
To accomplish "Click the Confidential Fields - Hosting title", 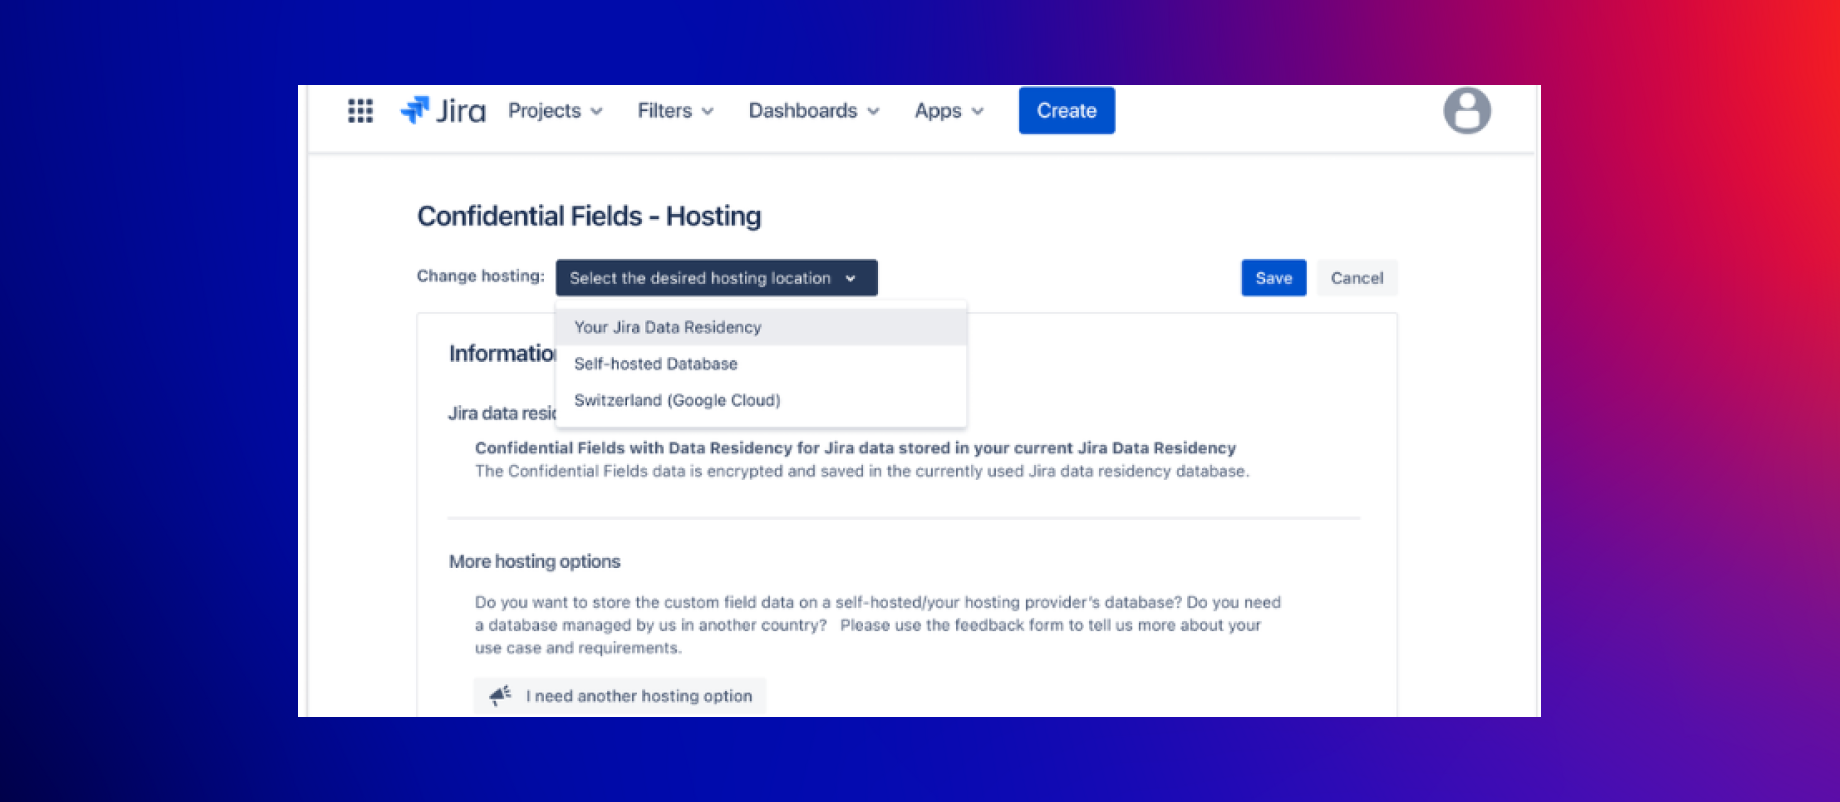I will tap(589, 216).
